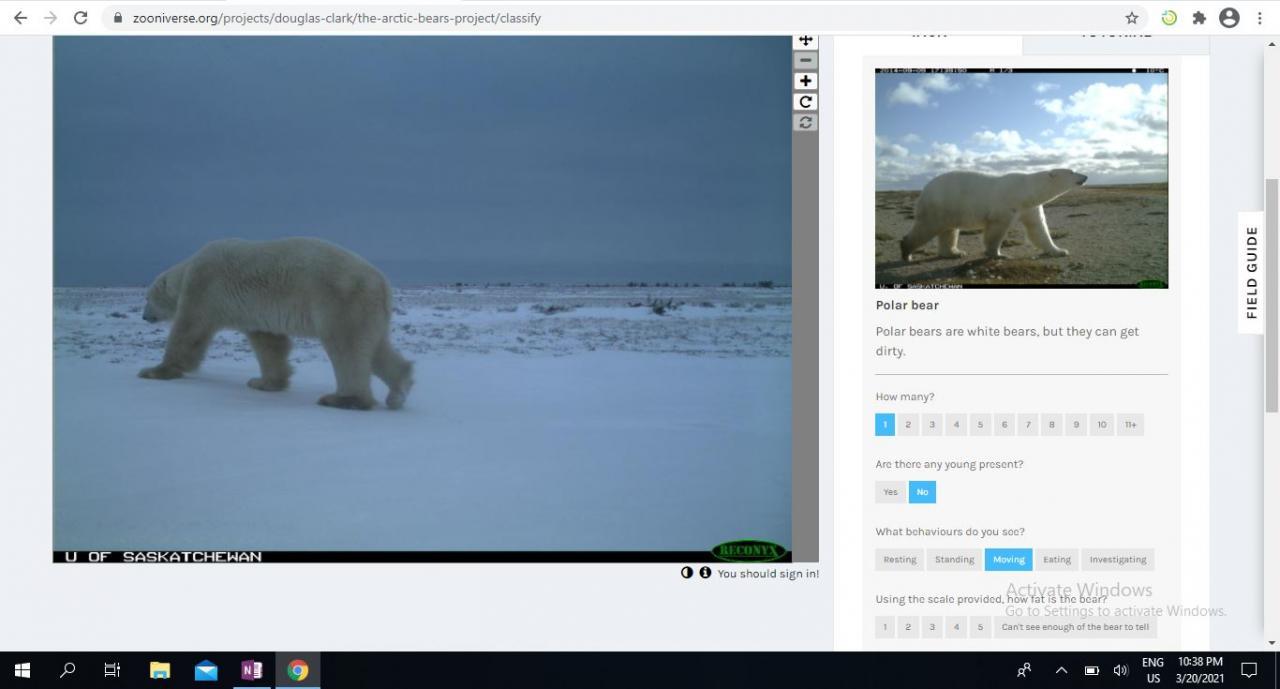1280x689 pixels.
Task: Open the ENG US language switcher
Action: [1153, 670]
